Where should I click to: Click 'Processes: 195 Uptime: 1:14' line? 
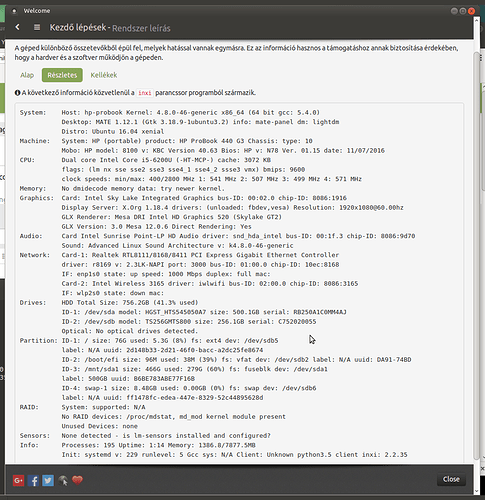(x=158, y=445)
